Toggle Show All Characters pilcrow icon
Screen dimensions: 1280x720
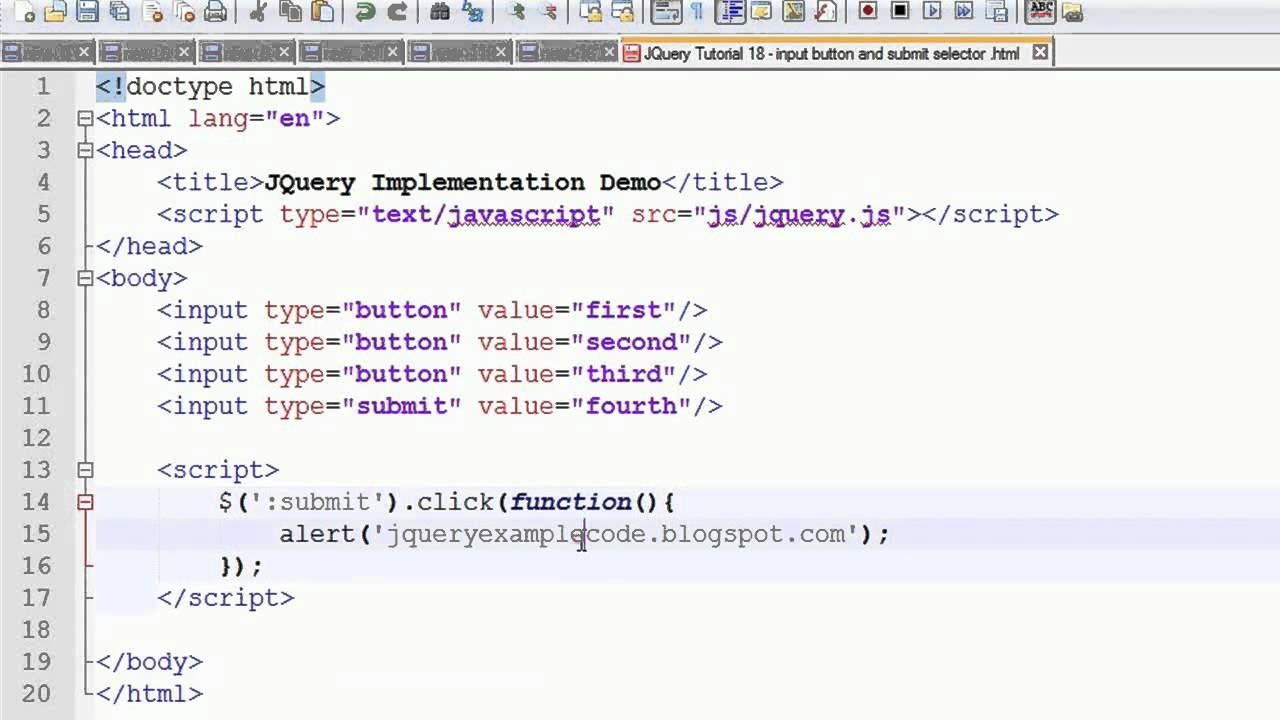tap(697, 11)
